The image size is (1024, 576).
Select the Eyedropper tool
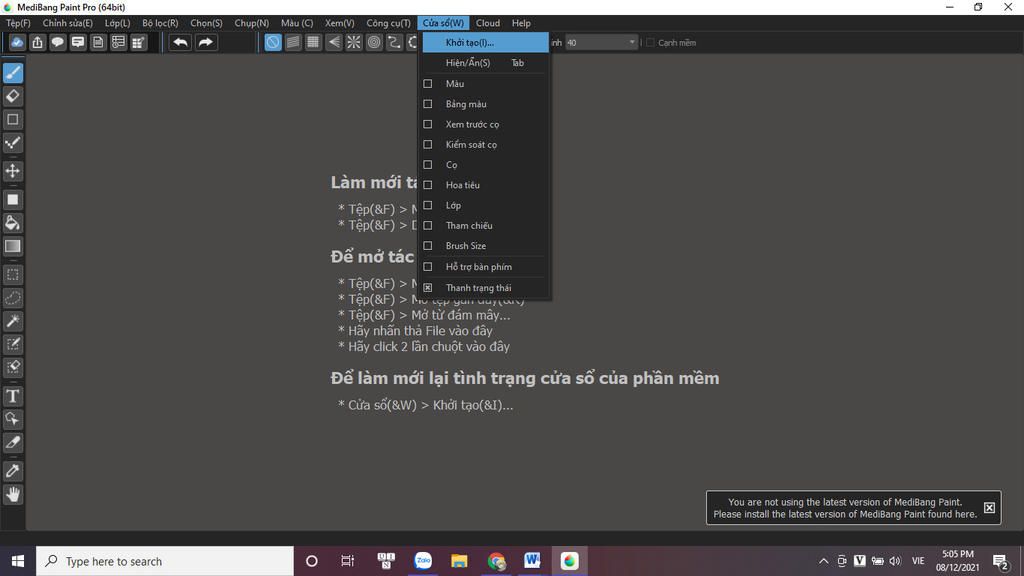[x=12, y=471]
